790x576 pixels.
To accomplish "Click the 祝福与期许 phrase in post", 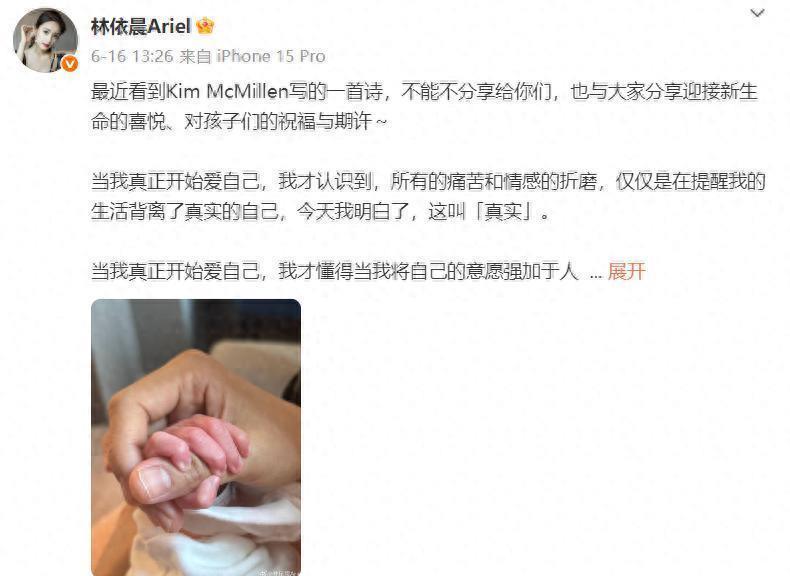I will click(x=325, y=121).
